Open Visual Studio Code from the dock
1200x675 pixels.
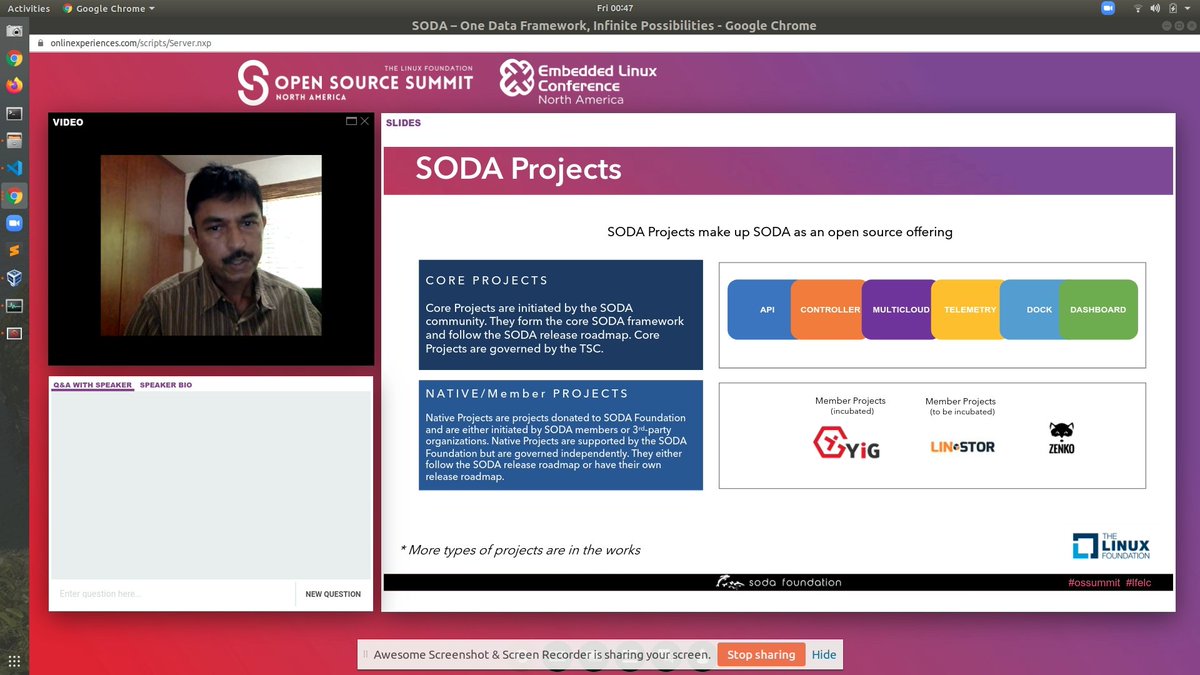[14, 168]
